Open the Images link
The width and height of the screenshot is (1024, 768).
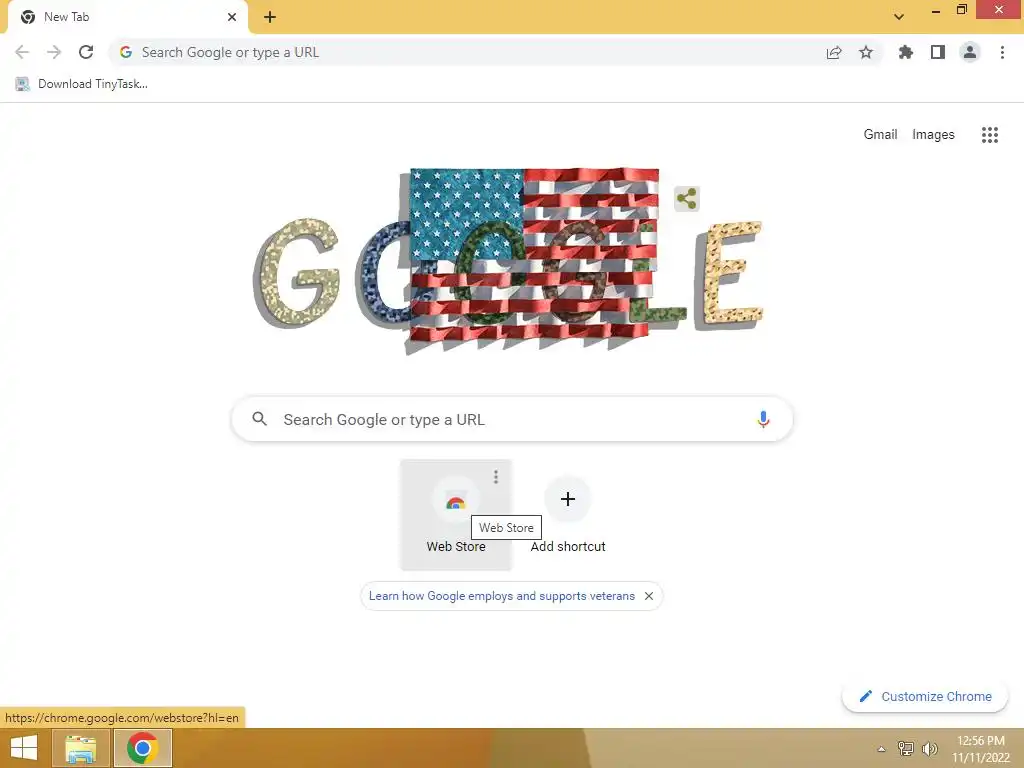click(x=933, y=135)
